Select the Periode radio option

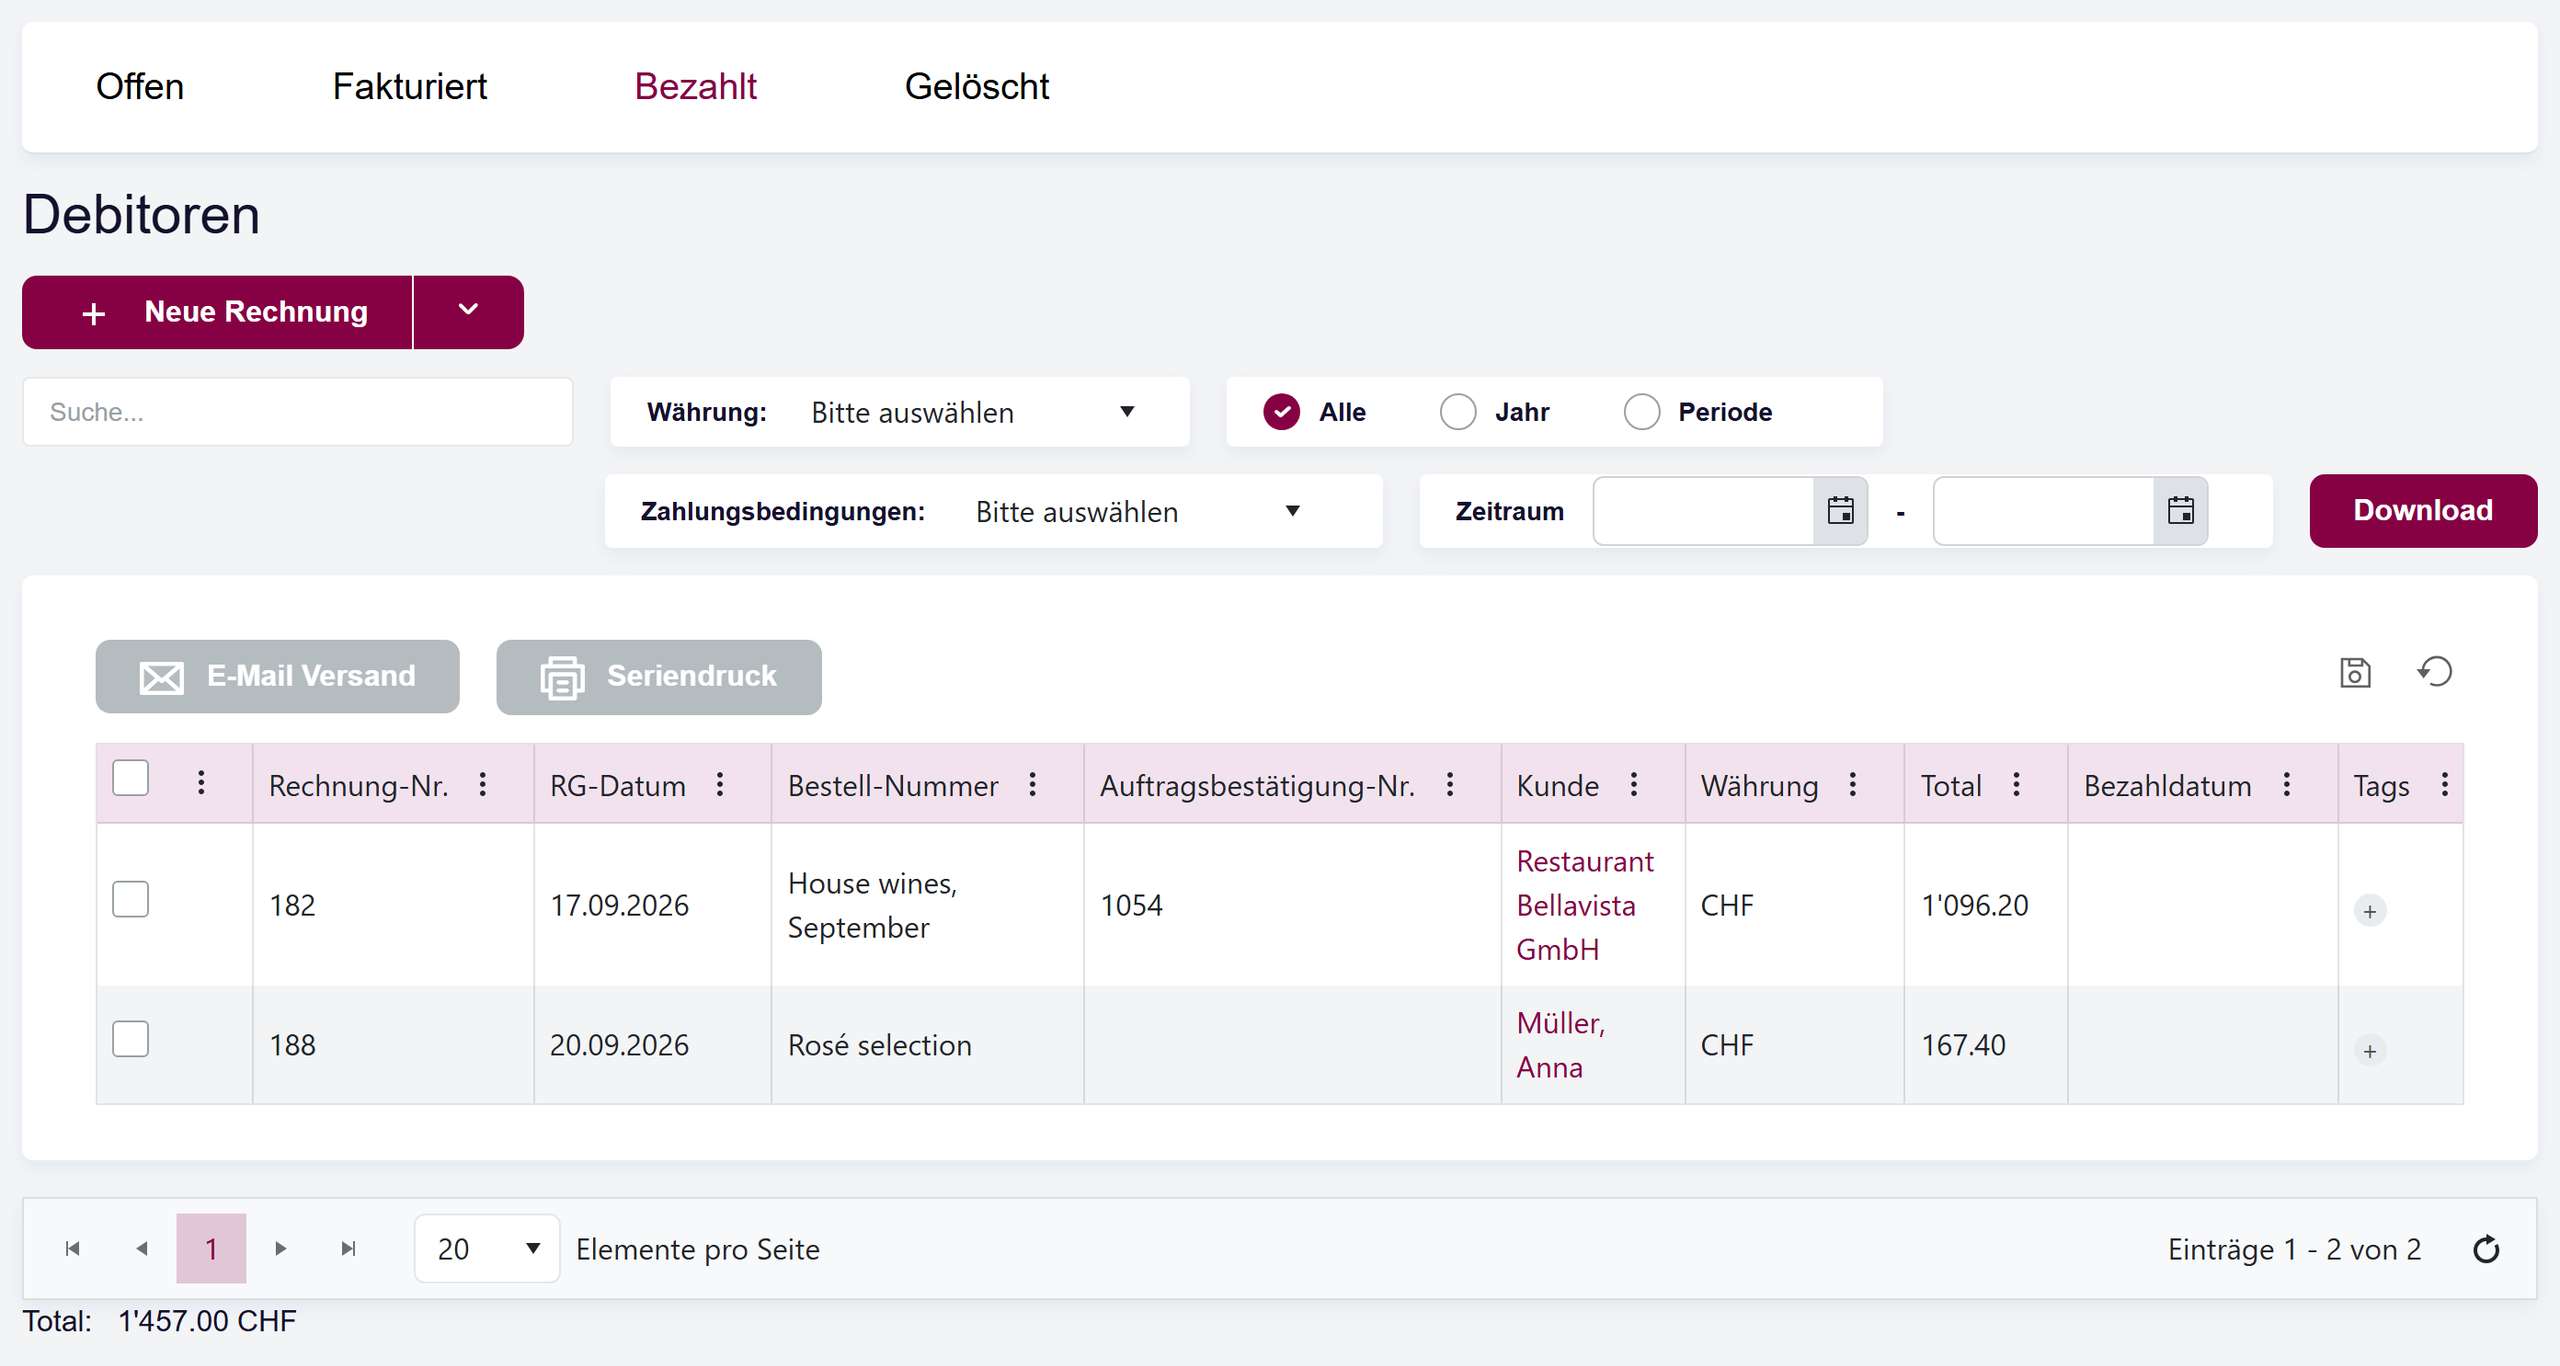(x=1642, y=412)
